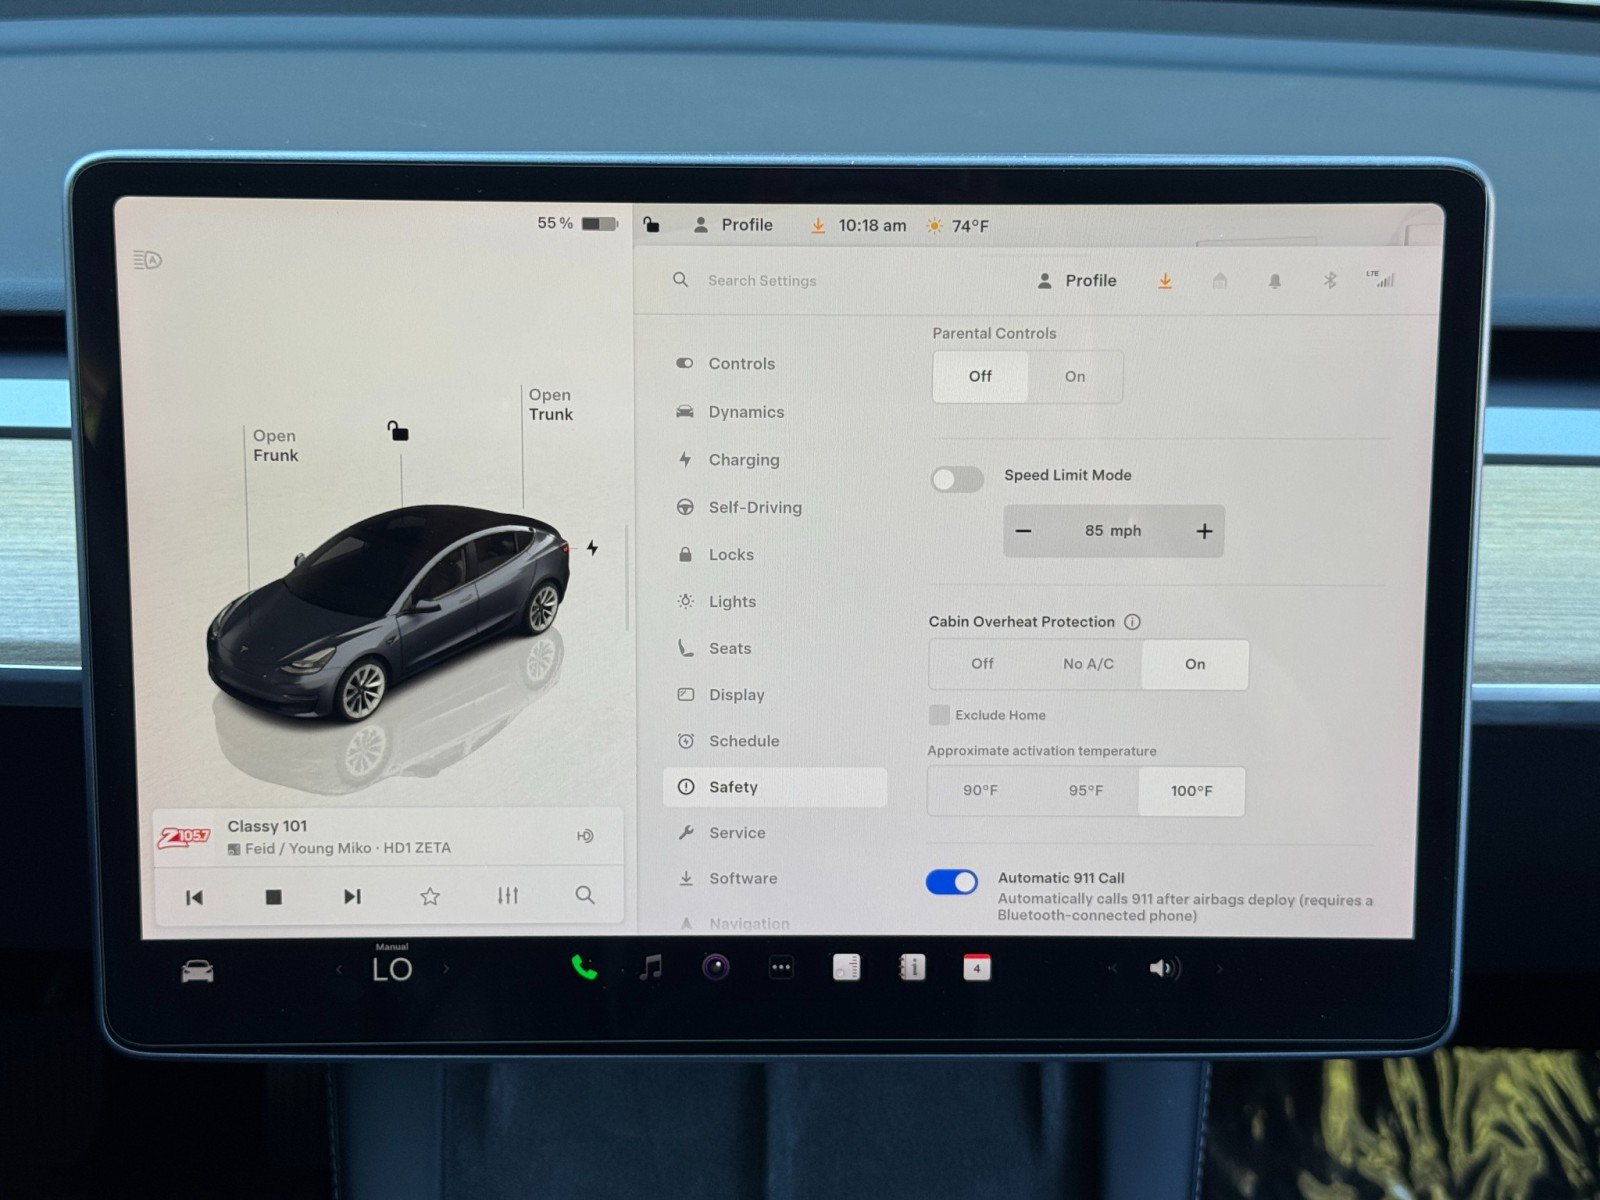Raise cabin temperature with right arrow
The width and height of the screenshot is (1600, 1200).
pos(446,969)
